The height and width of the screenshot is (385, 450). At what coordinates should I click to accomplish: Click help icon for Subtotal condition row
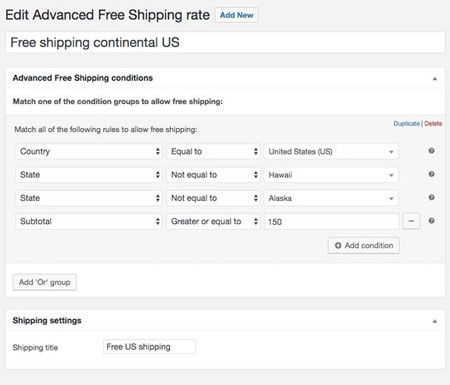431,221
